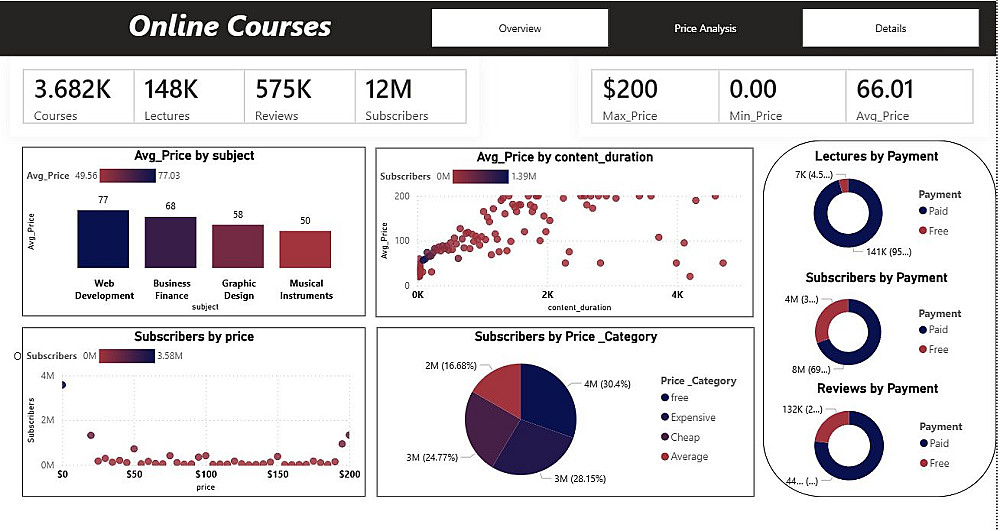The image size is (1000, 531).
Task: Click Paid legend marker in Lectures by Payment
Action: point(922,211)
